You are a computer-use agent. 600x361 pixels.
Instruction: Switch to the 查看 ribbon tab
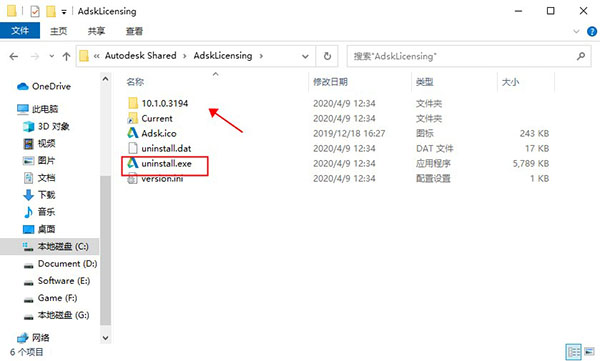(134, 31)
